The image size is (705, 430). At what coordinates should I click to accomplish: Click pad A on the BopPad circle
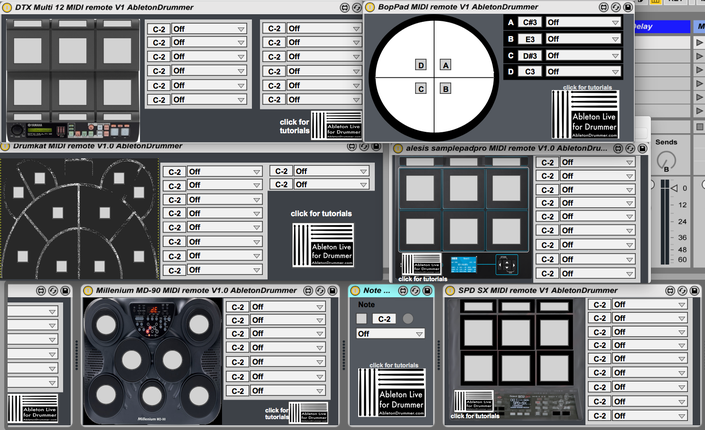click(445, 65)
